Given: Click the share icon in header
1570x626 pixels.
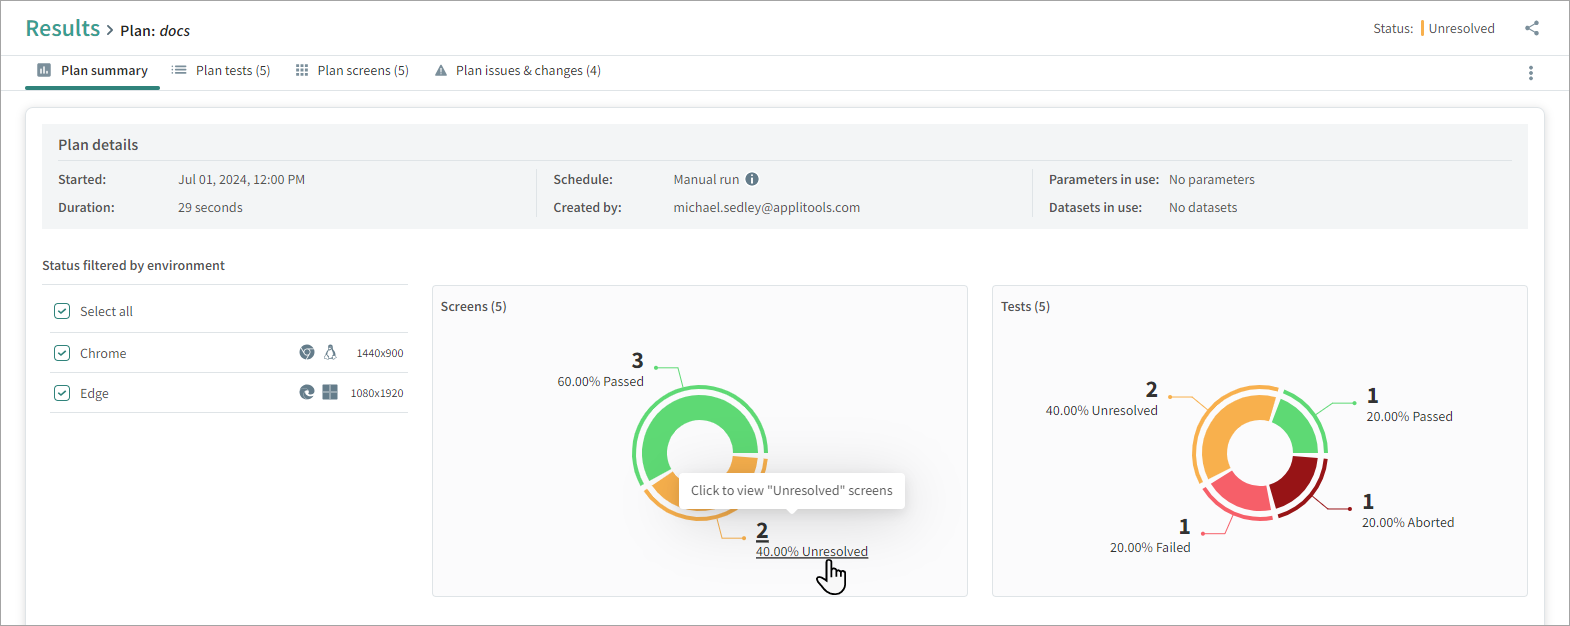Looking at the screenshot, I should [x=1531, y=28].
